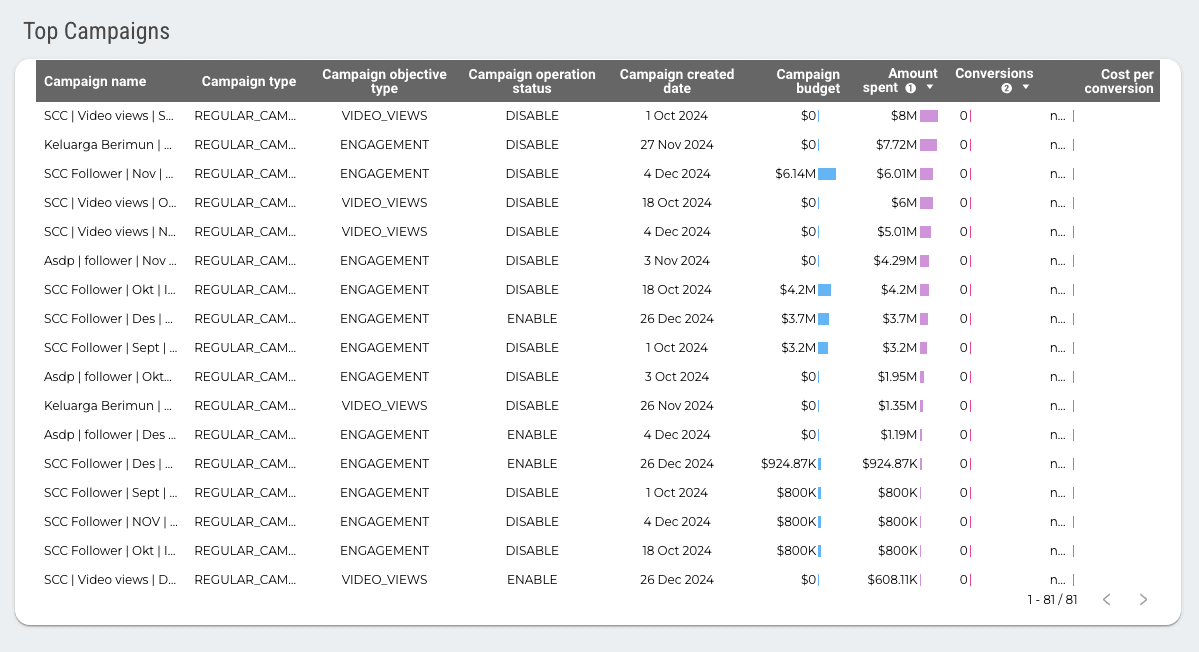
Task: Click the Top Campaigns title
Action: pyautogui.click(x=97, y=32)
